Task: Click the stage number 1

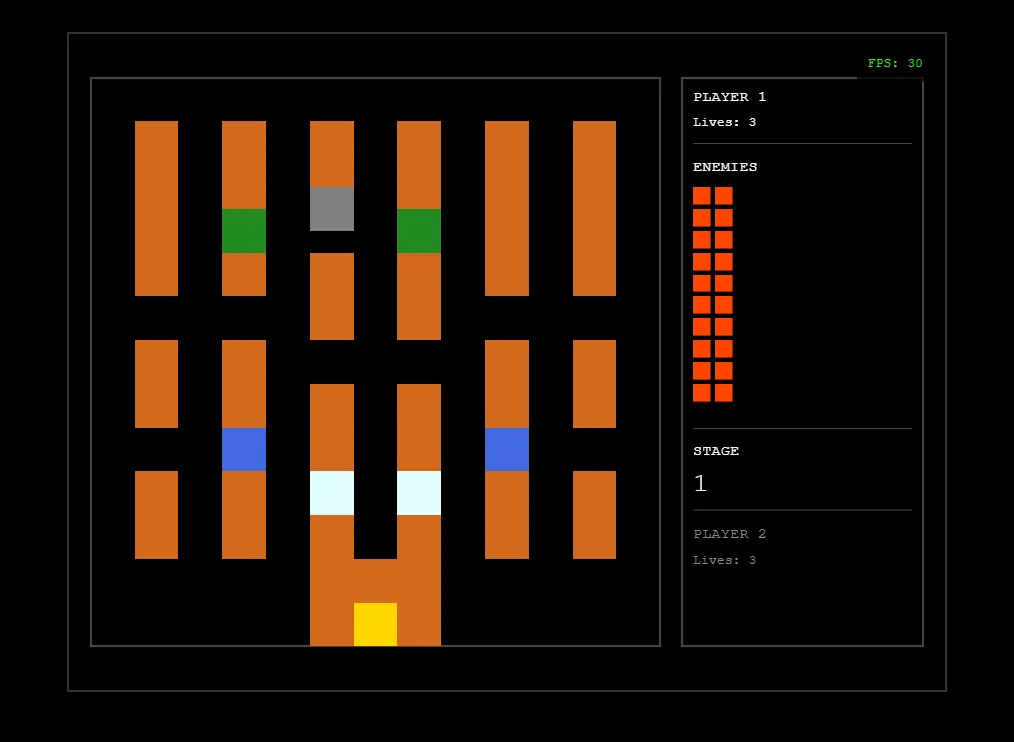Action: point(700,484)
